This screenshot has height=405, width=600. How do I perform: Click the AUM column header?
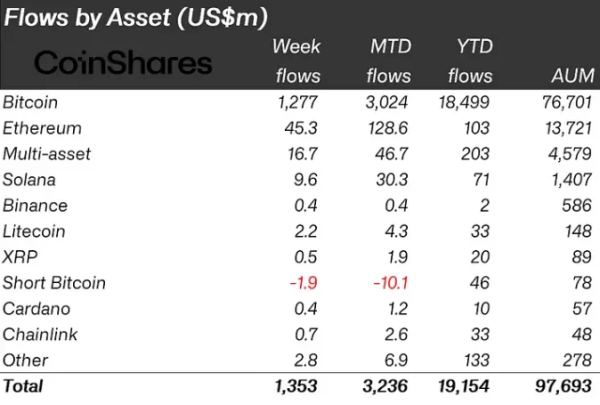click(x=573, y=75)
